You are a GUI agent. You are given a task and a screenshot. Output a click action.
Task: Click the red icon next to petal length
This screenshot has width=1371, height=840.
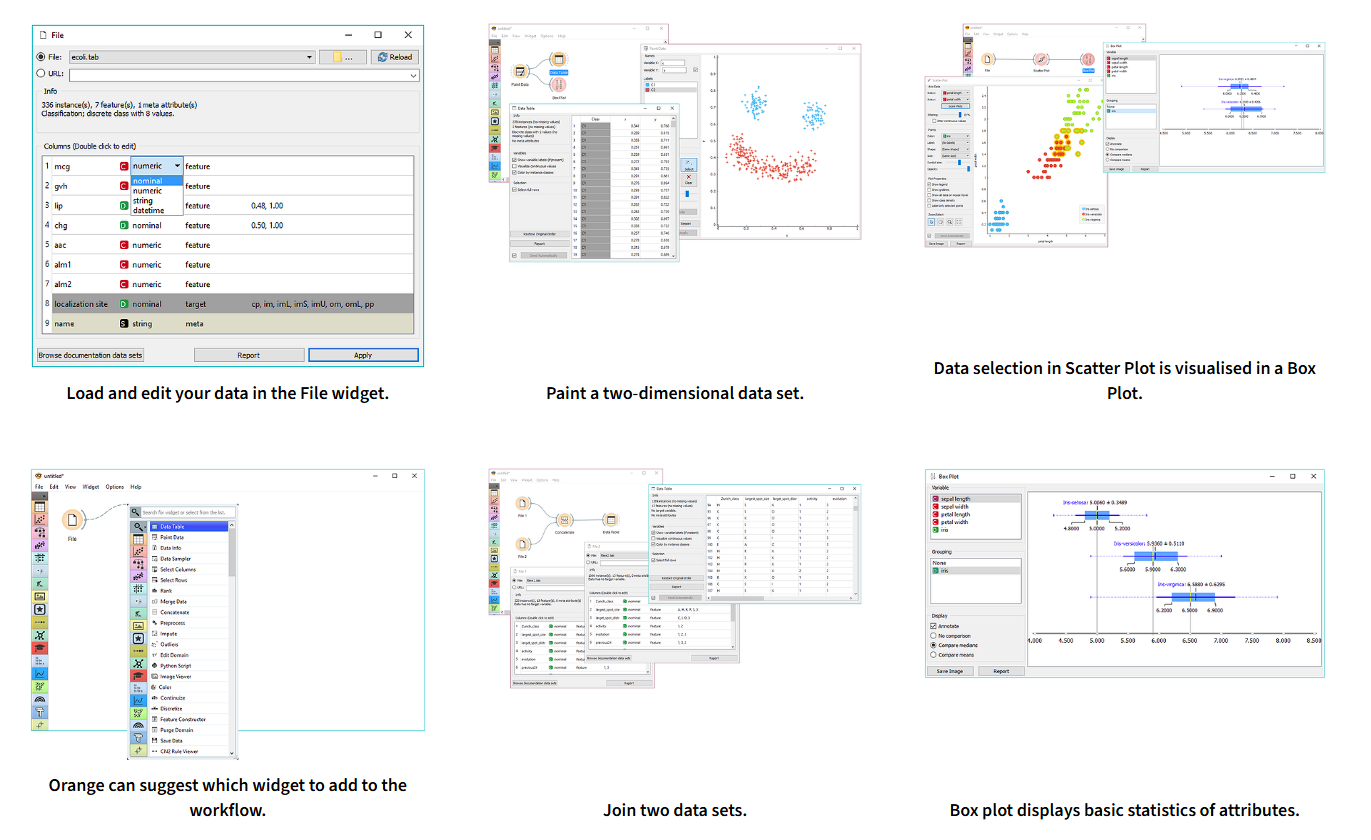935,515
